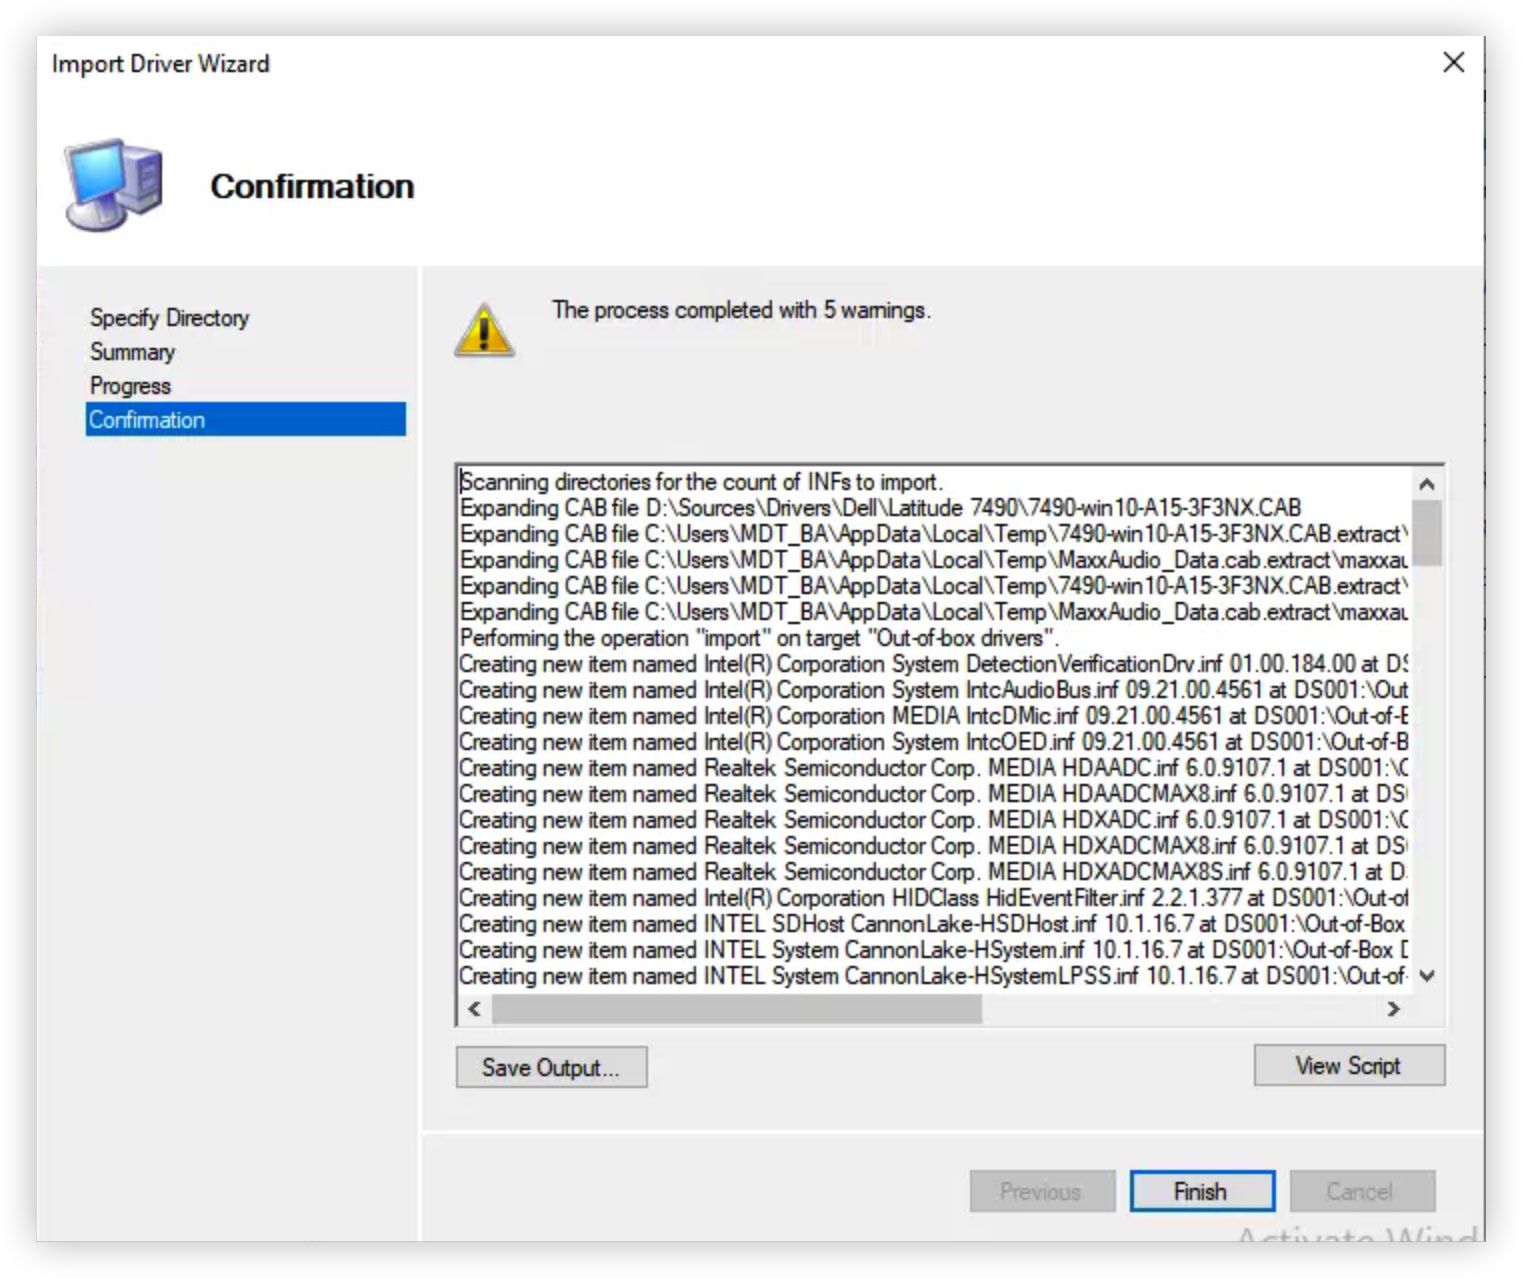Select the highlighted Confirmation step
This screenshot has width=1522, height=1278.
(147, 419)
